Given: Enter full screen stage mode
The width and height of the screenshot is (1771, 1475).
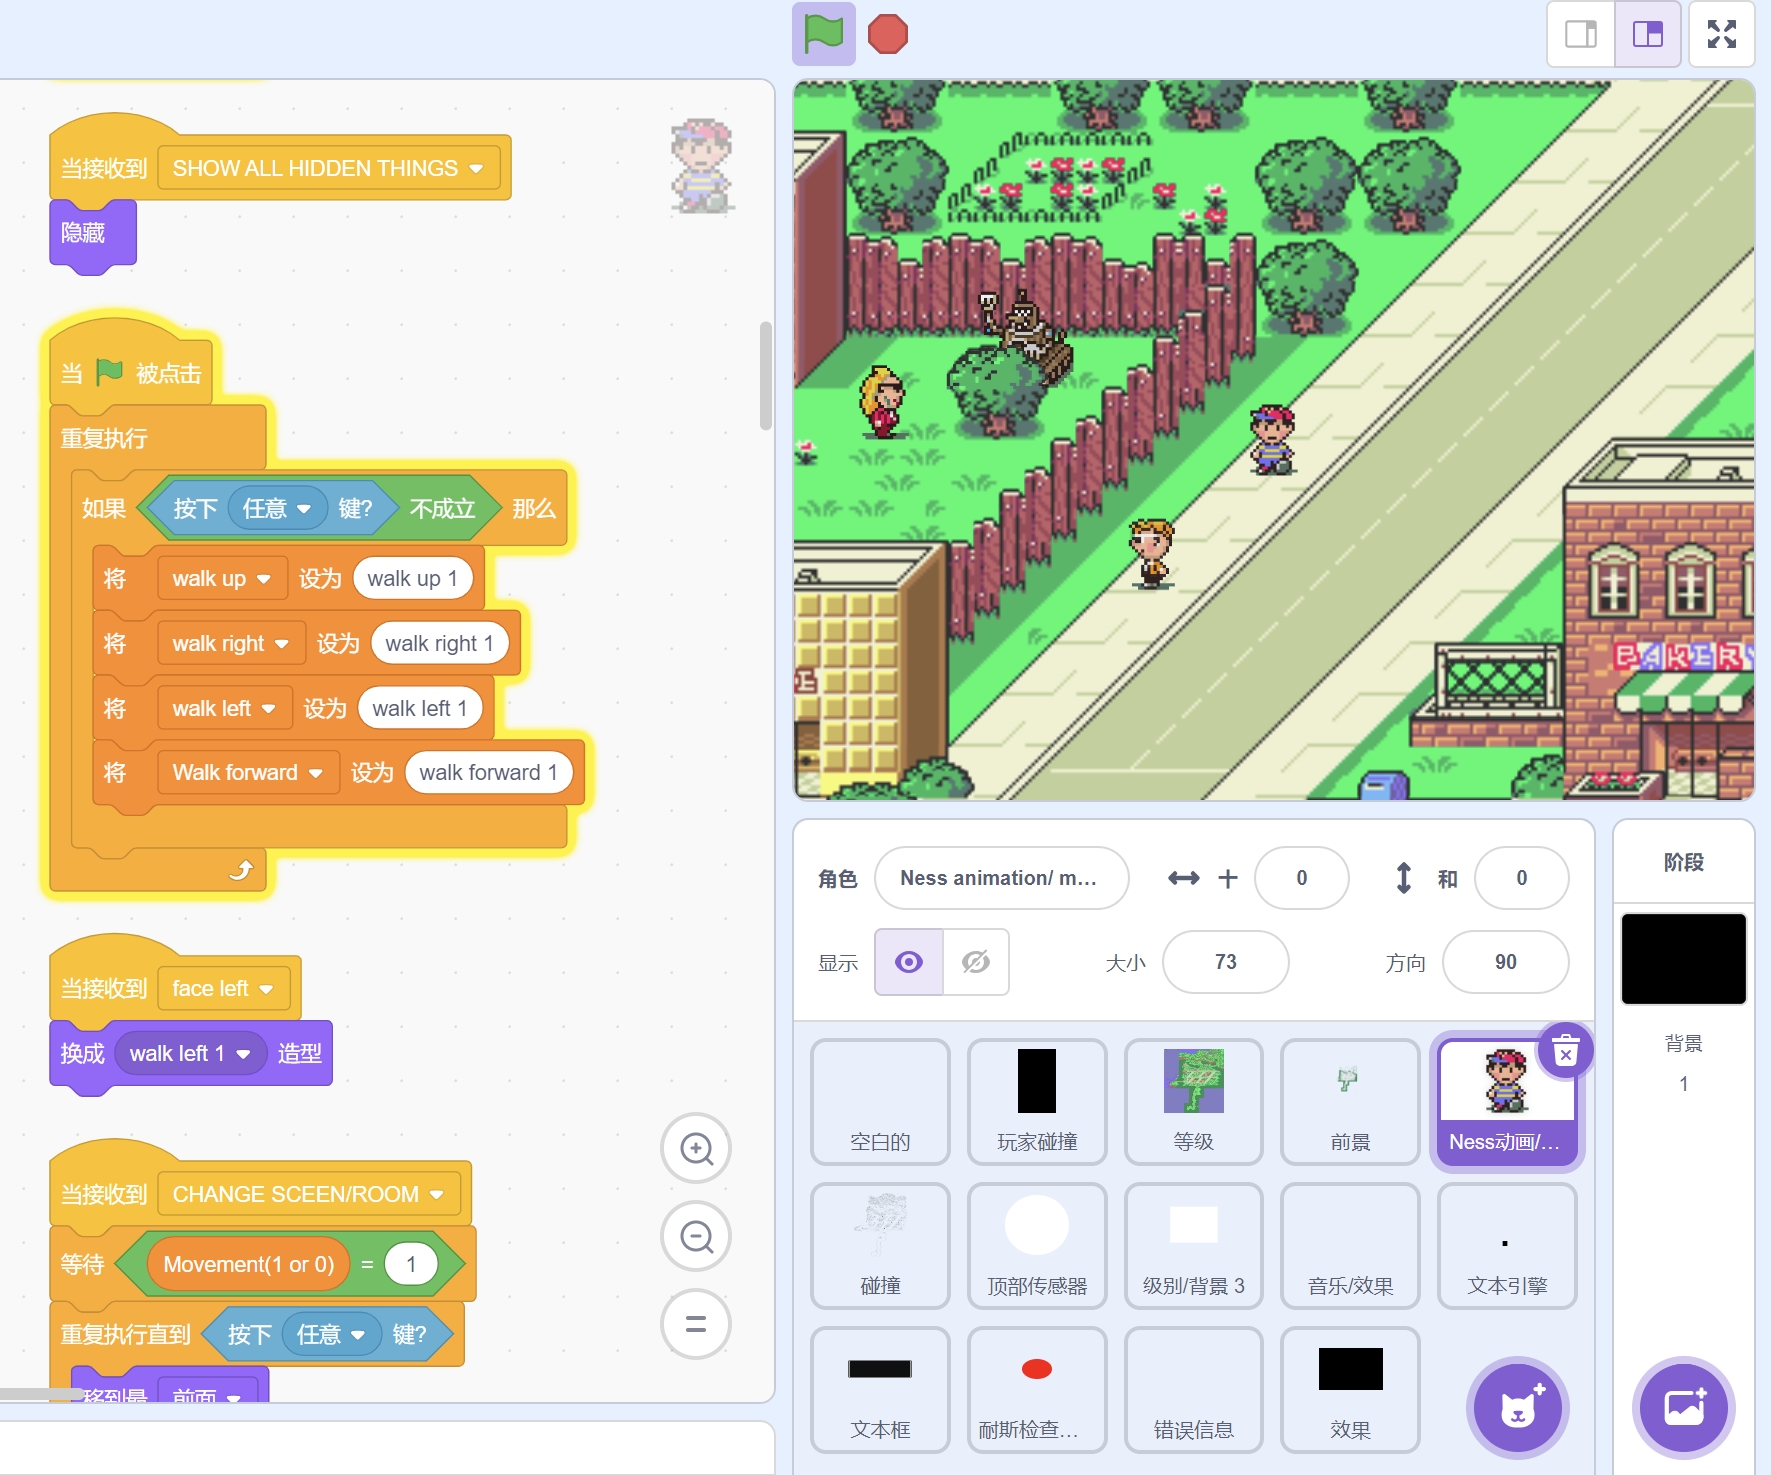Looking at the screenshot, I should tap(1721, 34).
